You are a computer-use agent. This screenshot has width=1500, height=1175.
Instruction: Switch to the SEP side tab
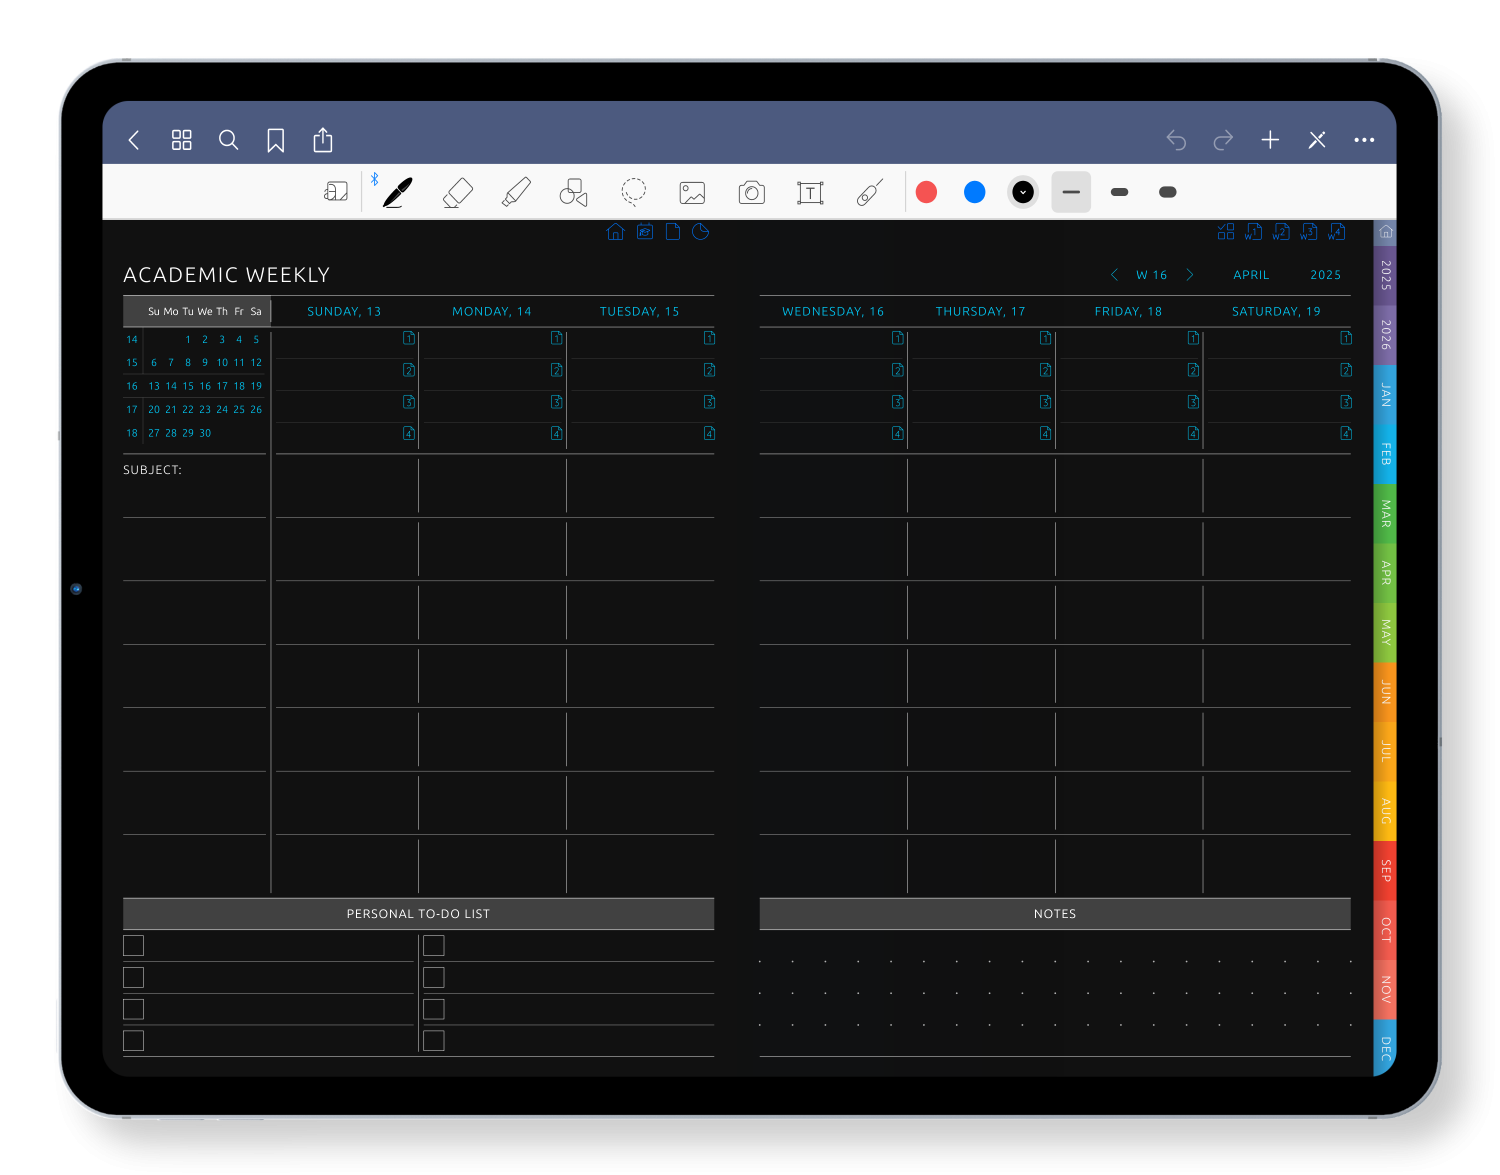point(1385,870)
